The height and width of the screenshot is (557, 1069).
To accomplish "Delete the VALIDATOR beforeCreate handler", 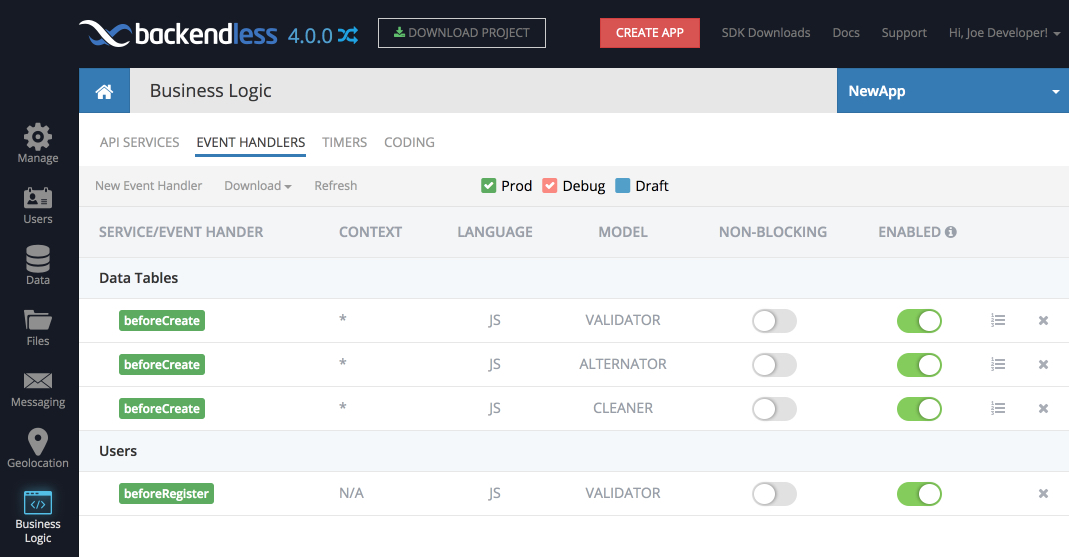I will click(1043, 320).
